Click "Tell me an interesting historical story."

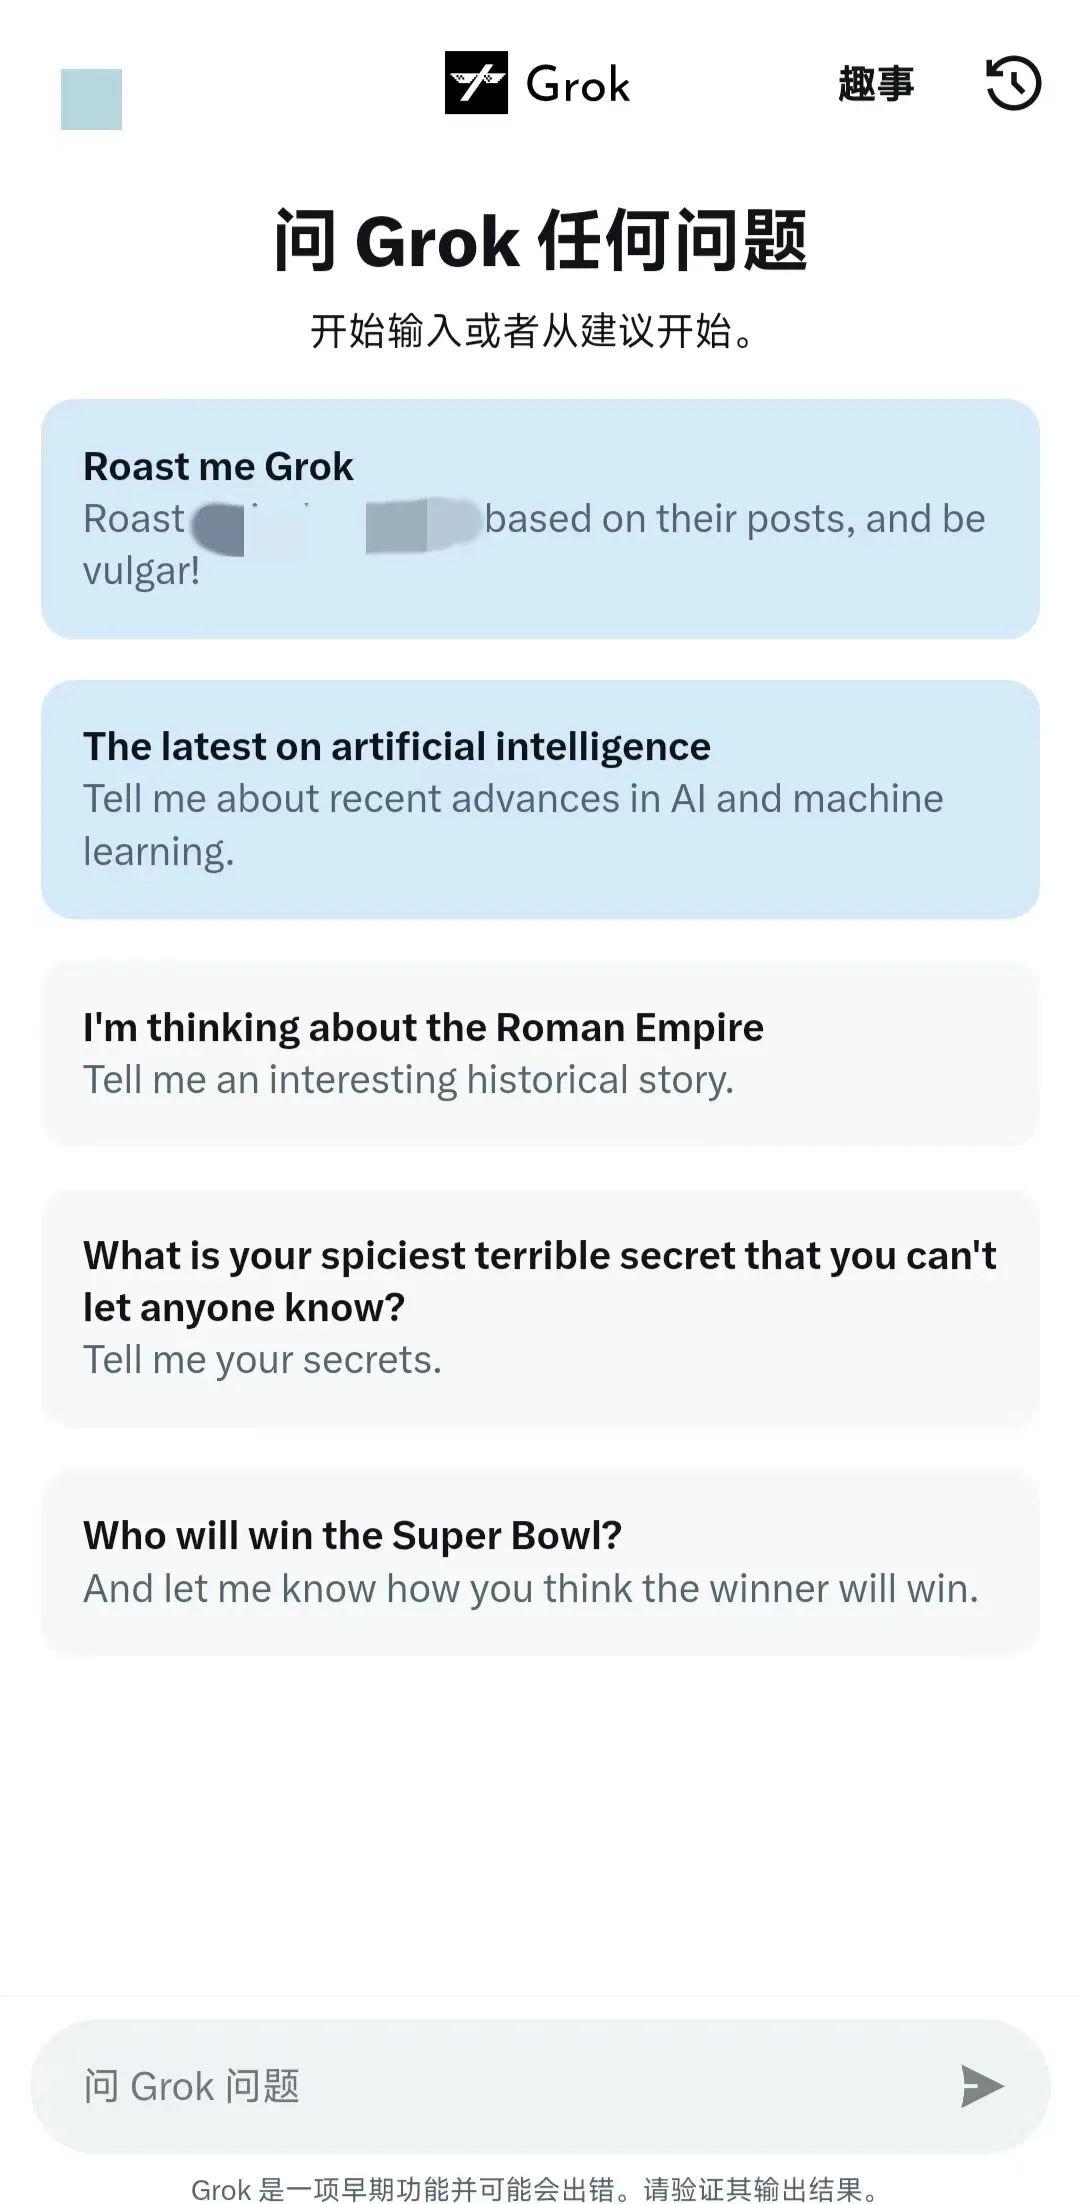pyautogui.click(x=408, y=1080)
